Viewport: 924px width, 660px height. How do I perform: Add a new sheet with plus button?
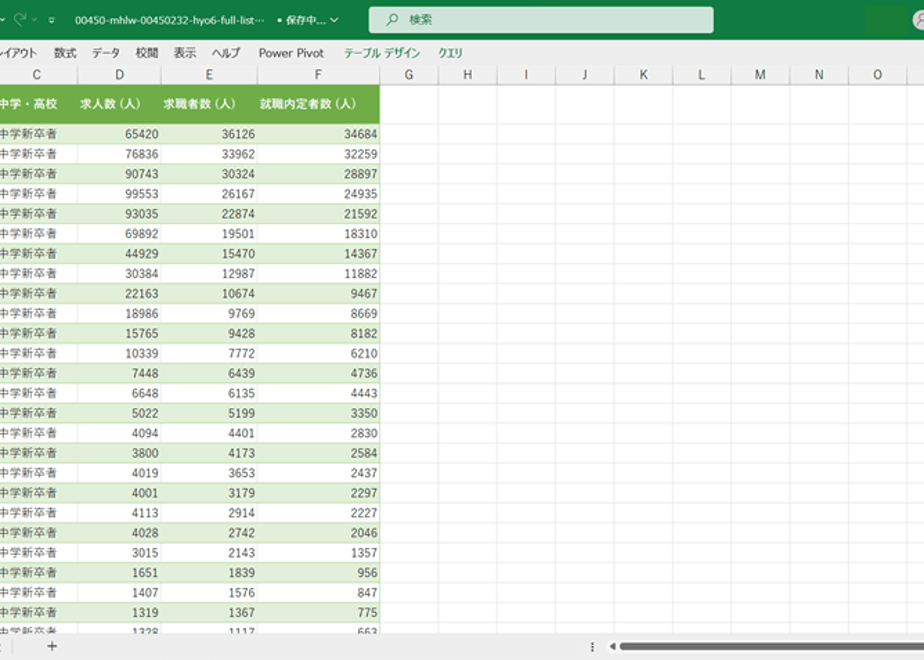click(x=52, y=646)
